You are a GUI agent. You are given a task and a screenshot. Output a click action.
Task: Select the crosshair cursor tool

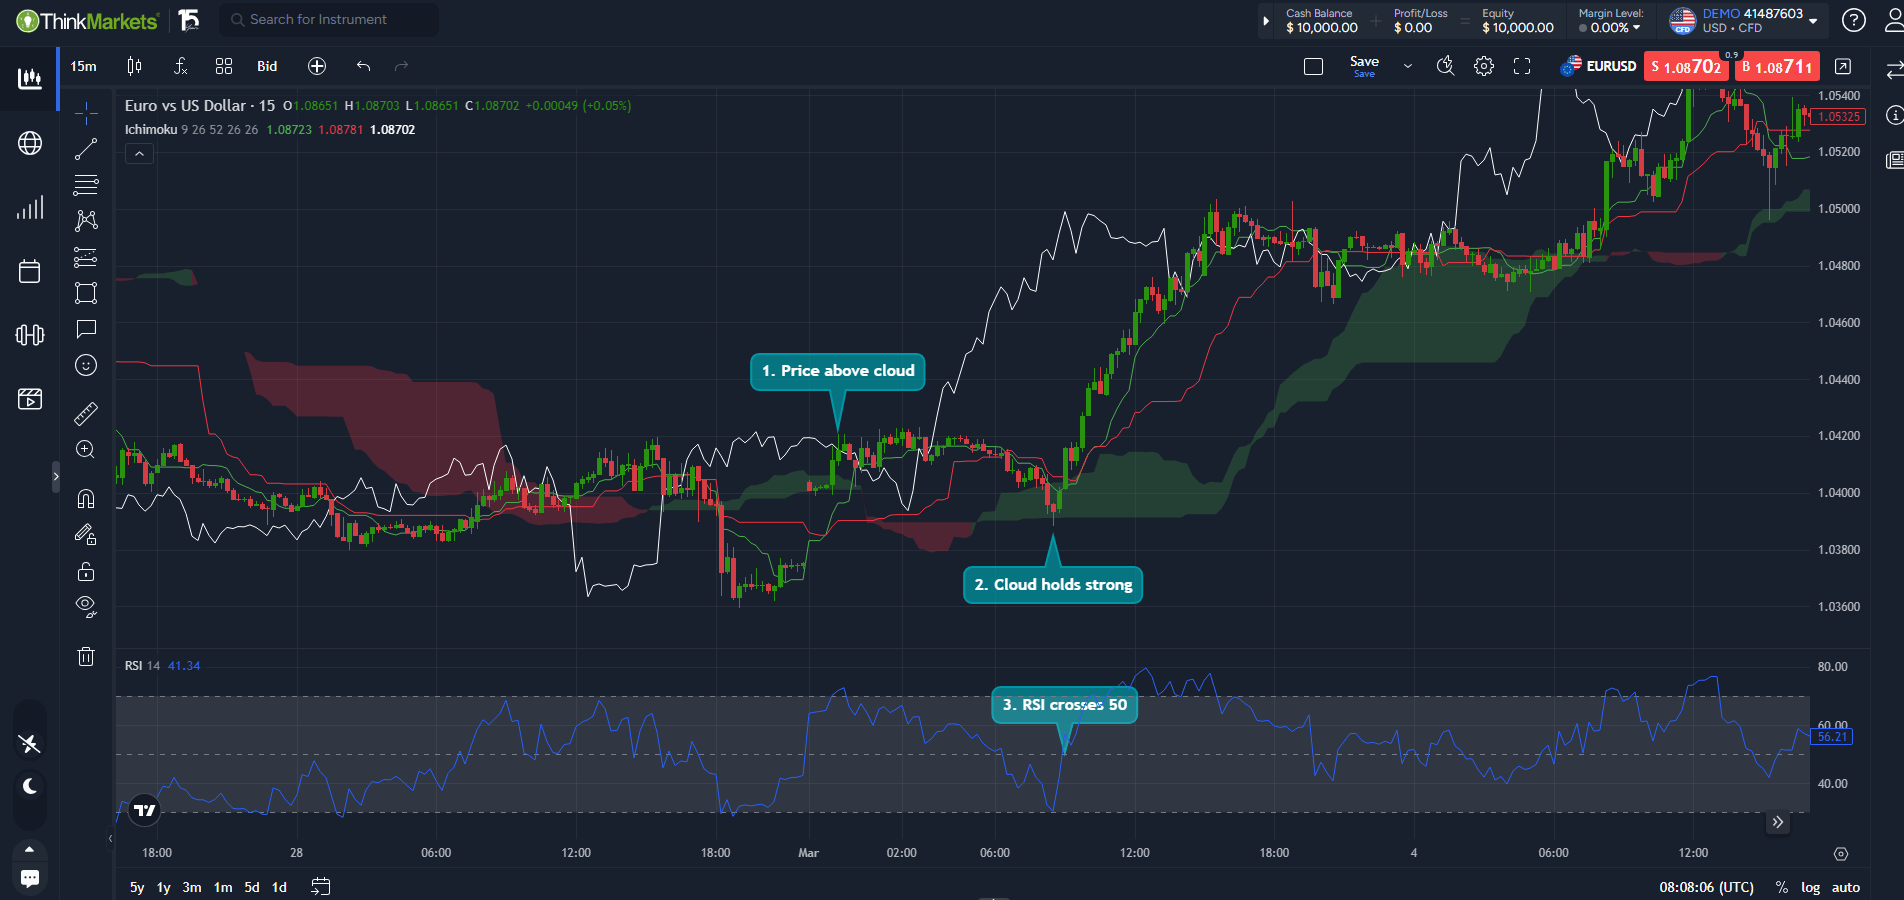pos(86,113)
